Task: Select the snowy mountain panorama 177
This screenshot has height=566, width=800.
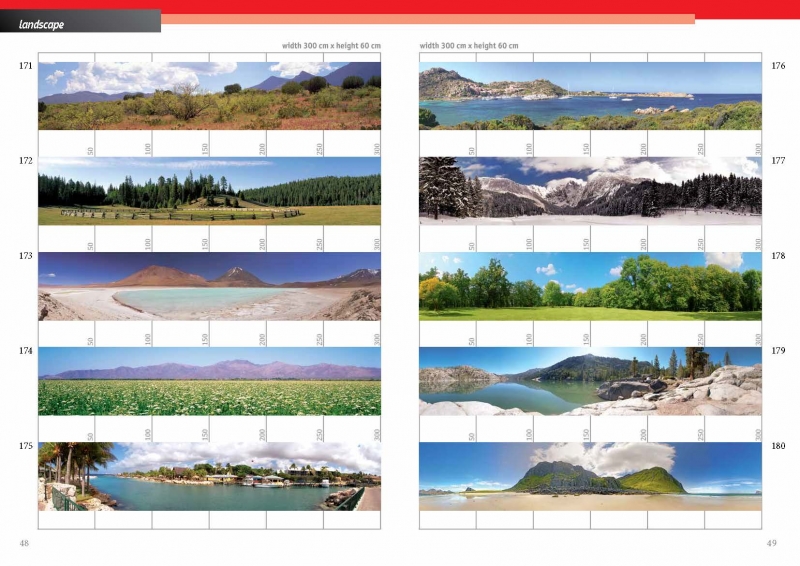Action: click(590, 191)
